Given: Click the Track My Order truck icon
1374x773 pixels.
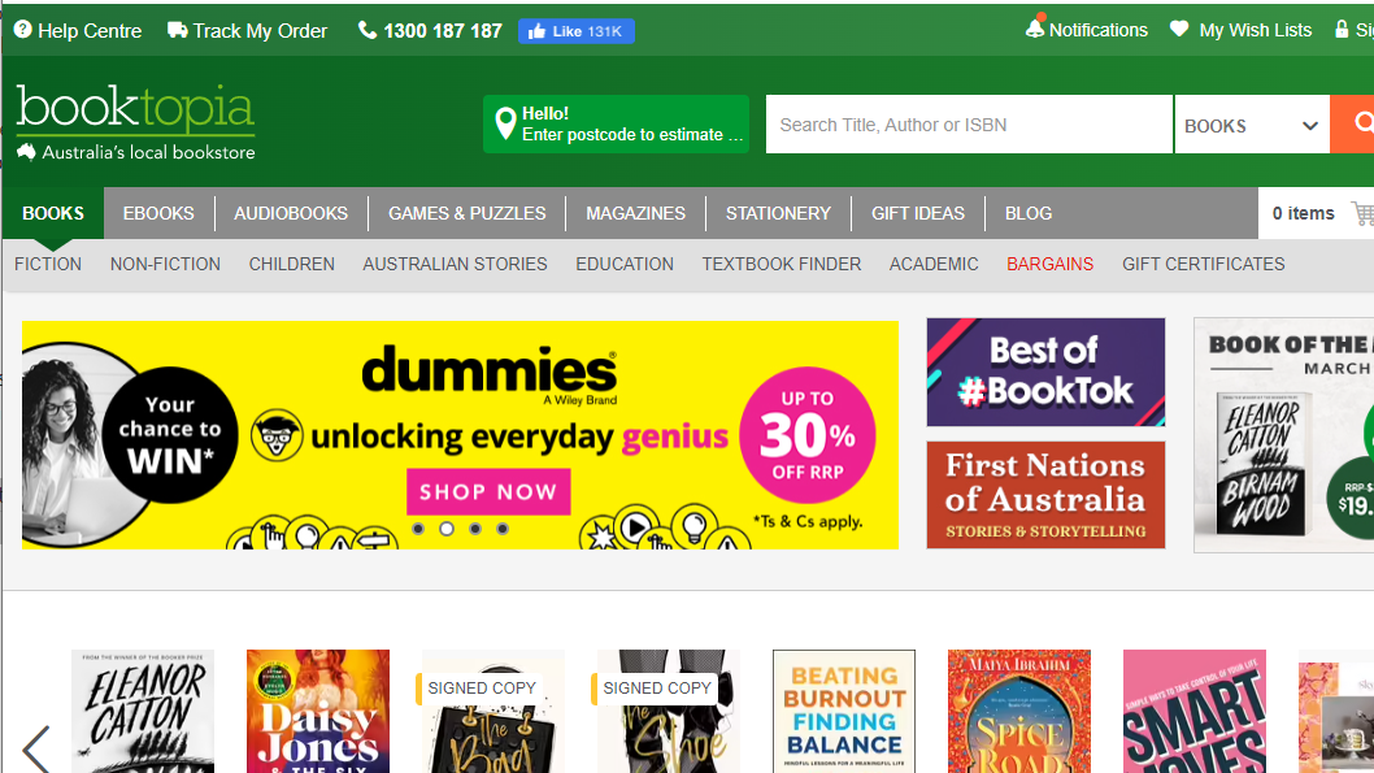Looking at the screenshot, I should [x=177, y=30].
